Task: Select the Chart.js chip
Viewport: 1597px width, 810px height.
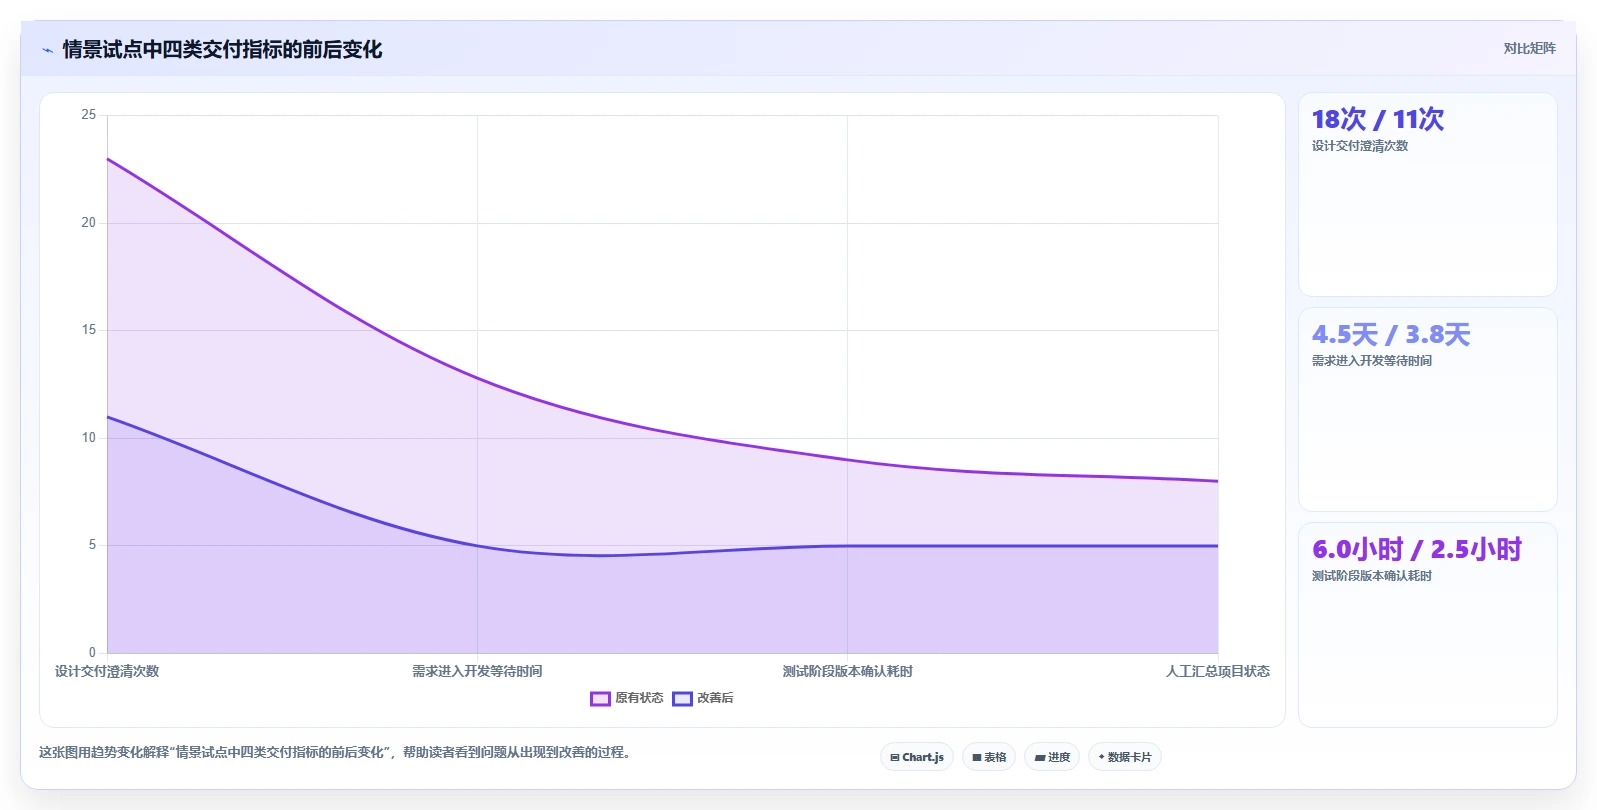Action: pyautogui.click(x=917, y=757)
